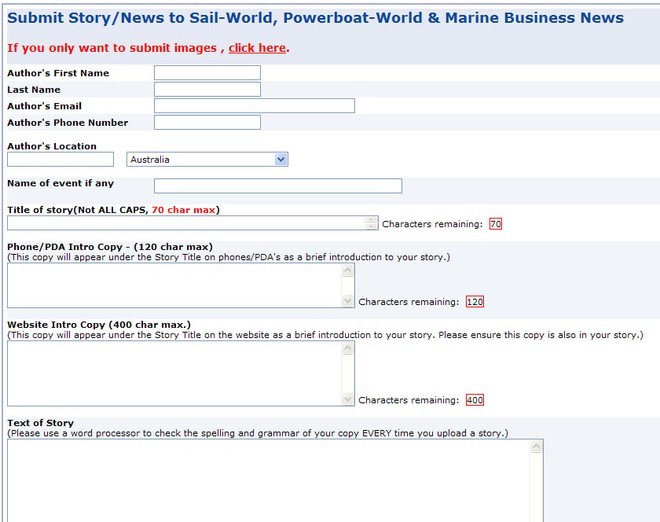Click the Author's Location text box

pos(60,160)
